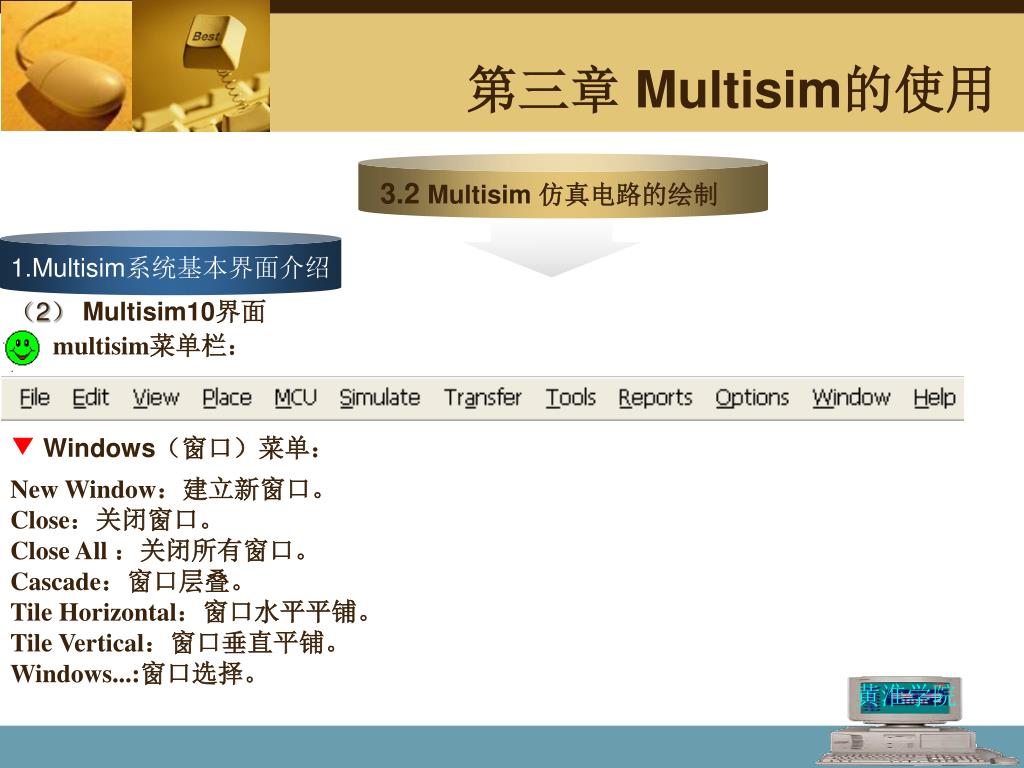
Task: Open the Help menu
Action: [935, 398]
